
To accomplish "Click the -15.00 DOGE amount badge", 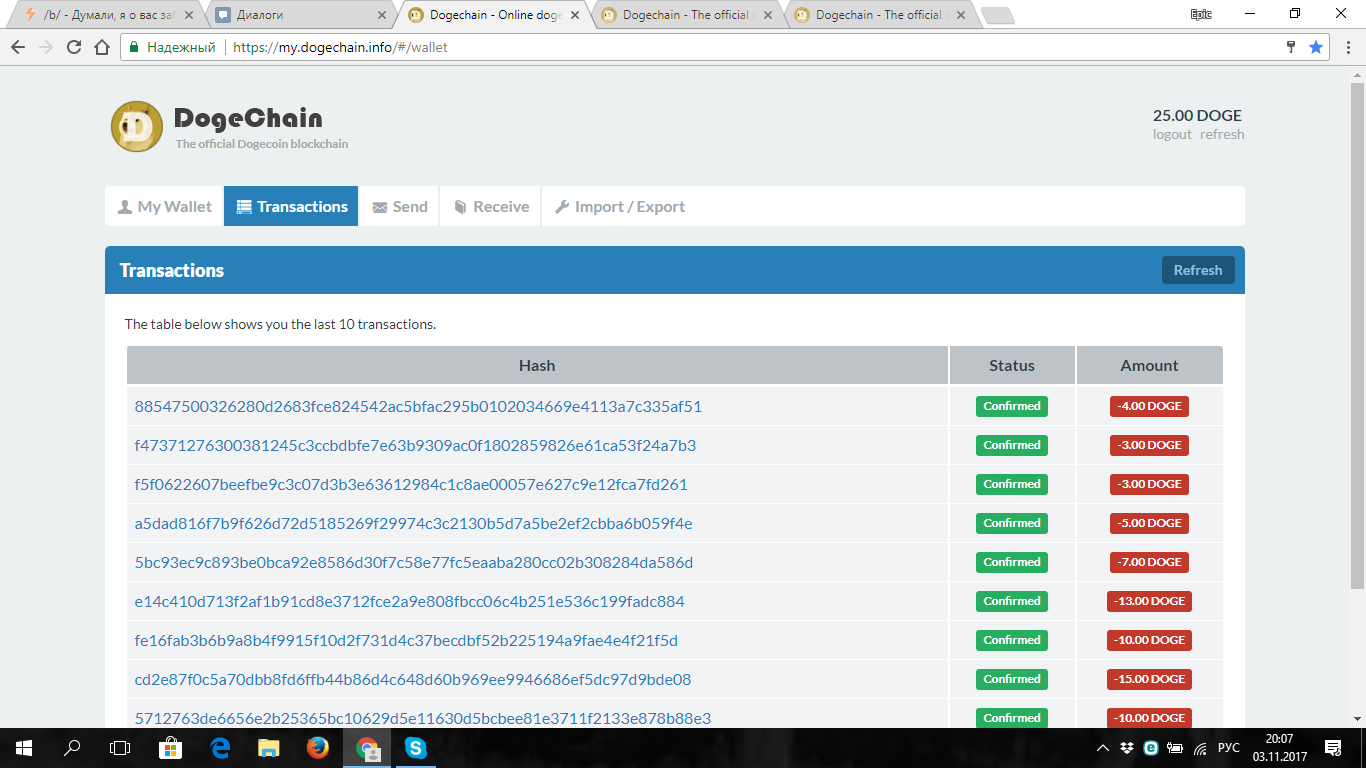I will pos(1149,680).
